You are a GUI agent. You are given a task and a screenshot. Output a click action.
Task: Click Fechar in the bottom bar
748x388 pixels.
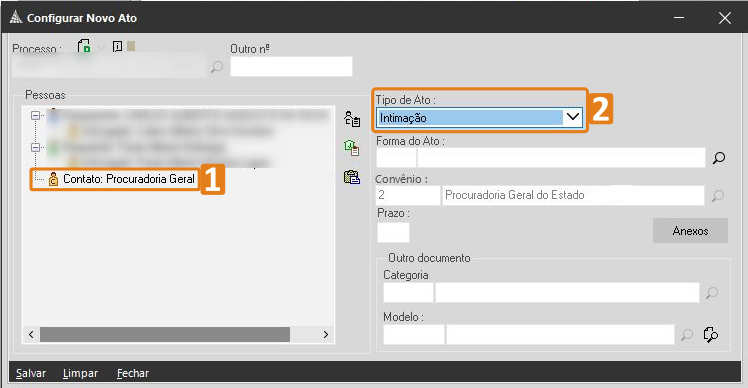(133, 373)
